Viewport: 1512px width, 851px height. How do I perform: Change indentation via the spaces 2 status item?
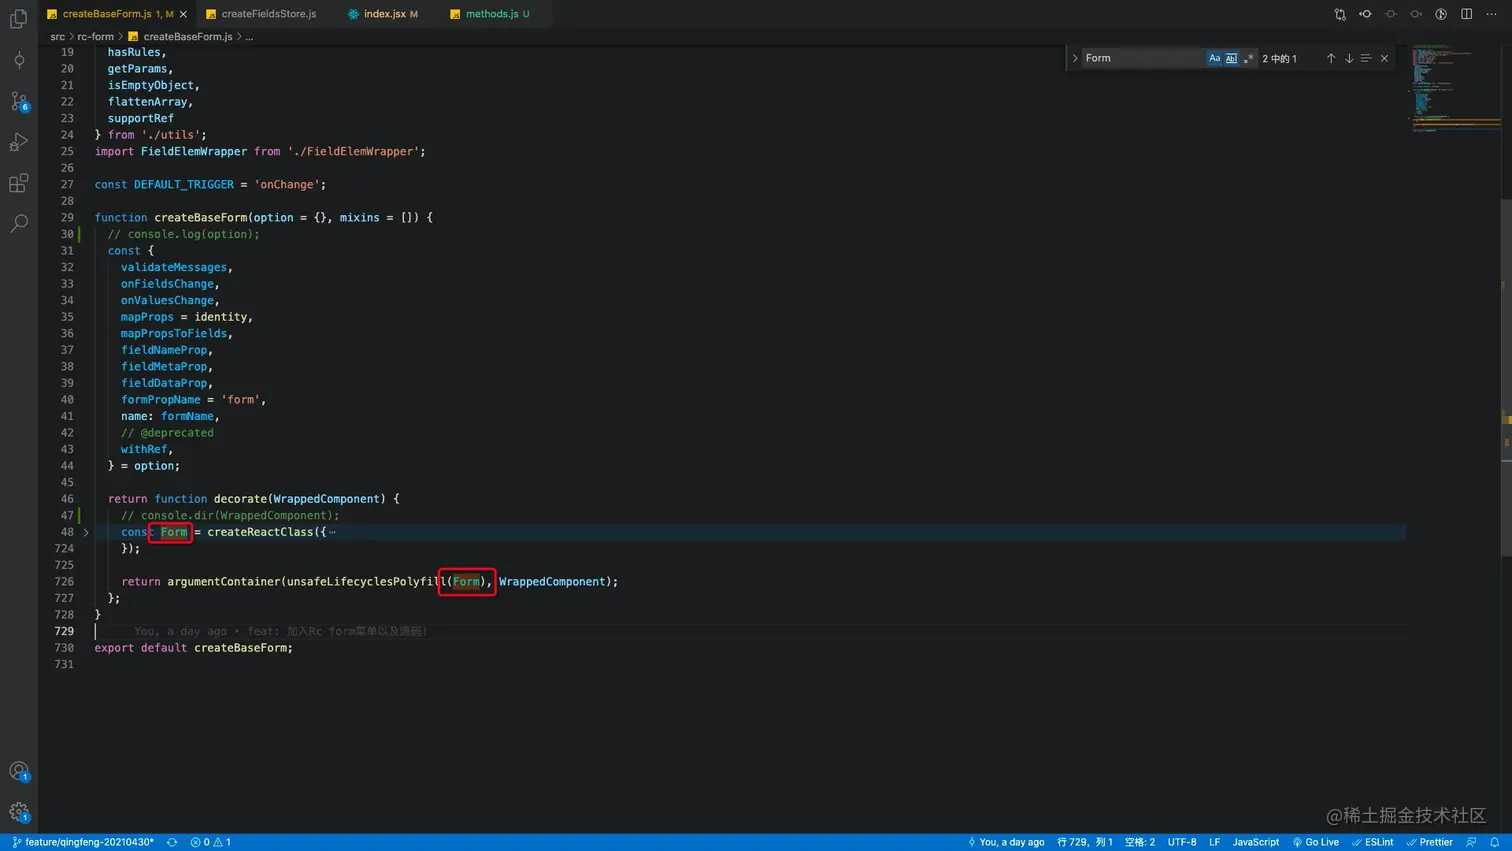click(1139, 842)
